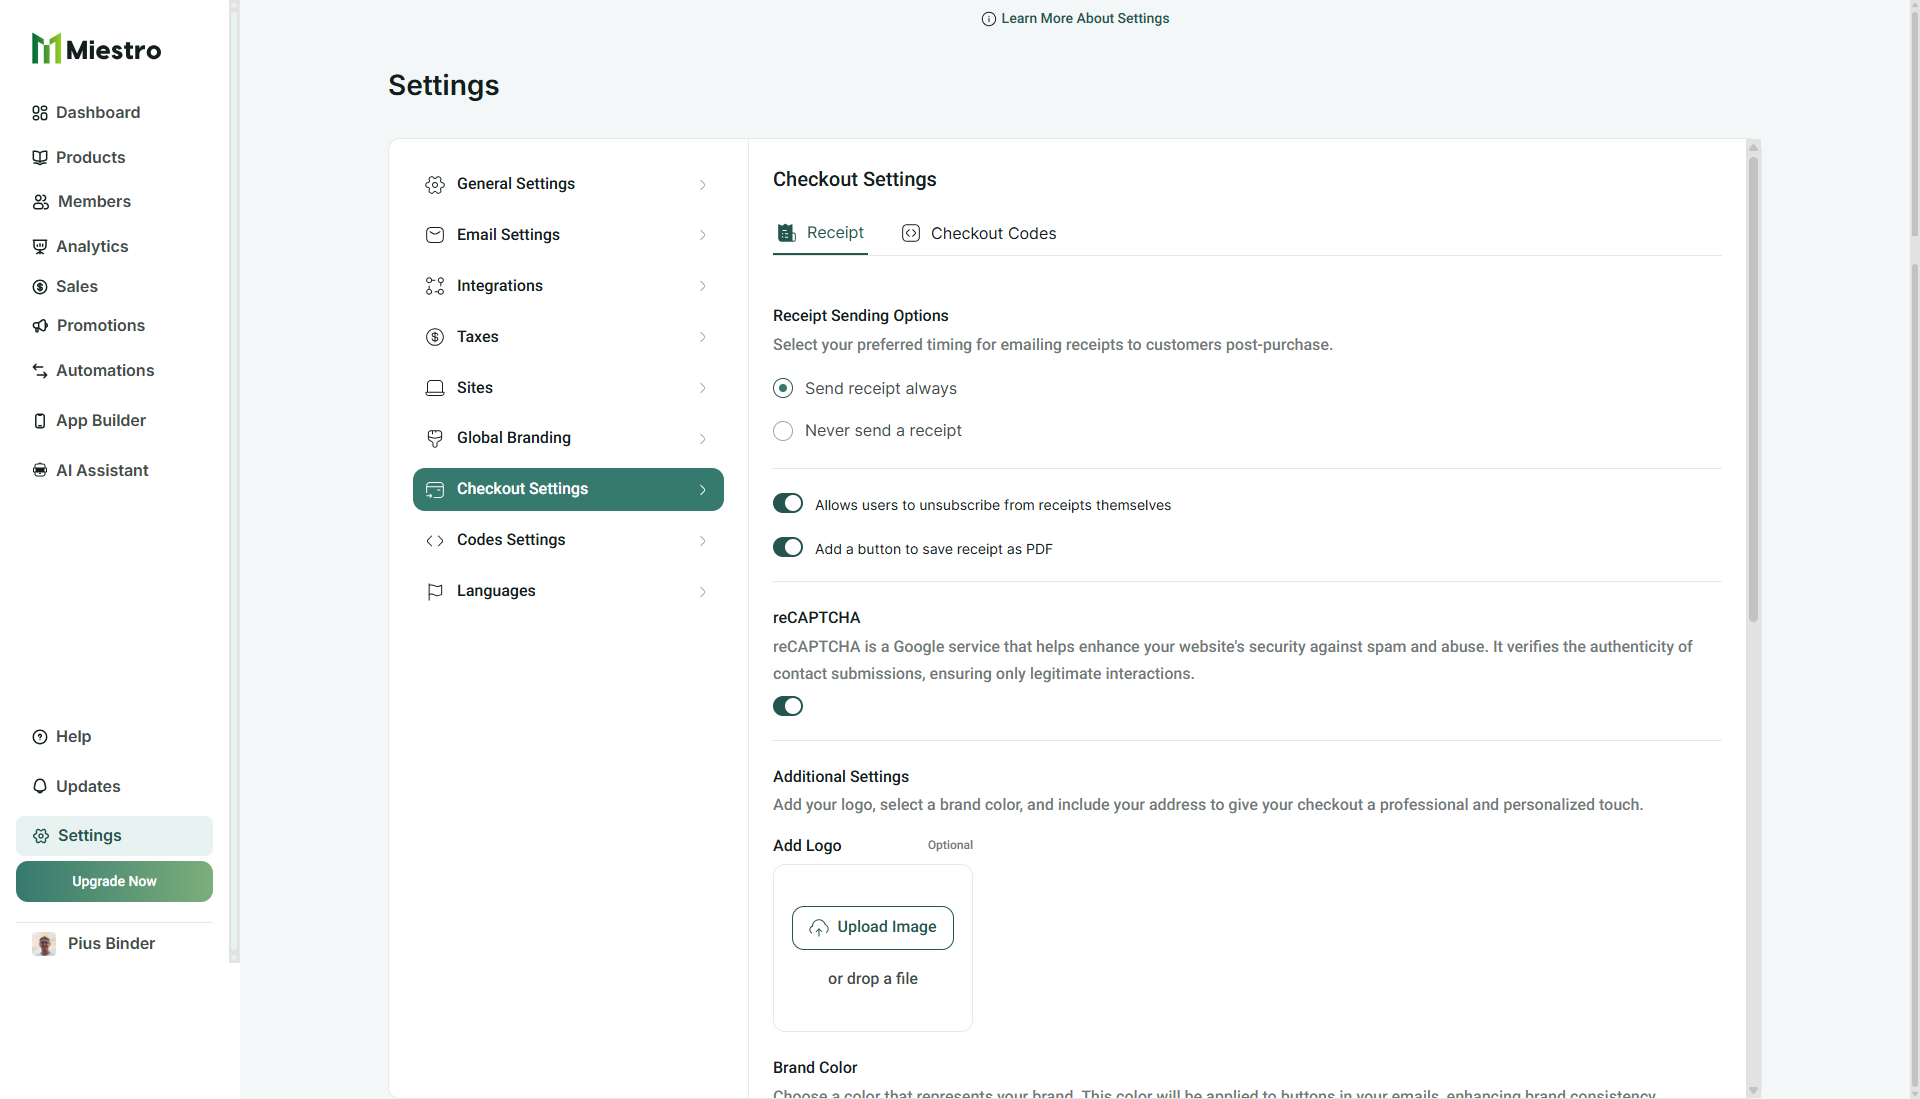Screen dimensions: 1920x1099
Task: Click the Global Branding brush icon
Action: [435, 438]
